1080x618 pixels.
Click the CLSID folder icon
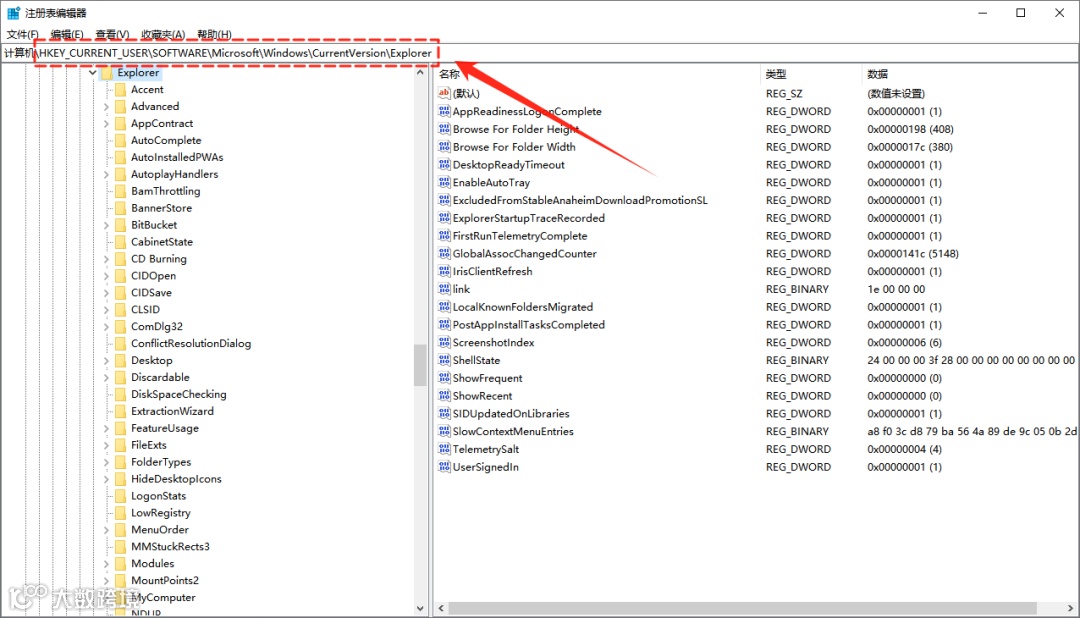pyautogui.click(x=121, y=309)
